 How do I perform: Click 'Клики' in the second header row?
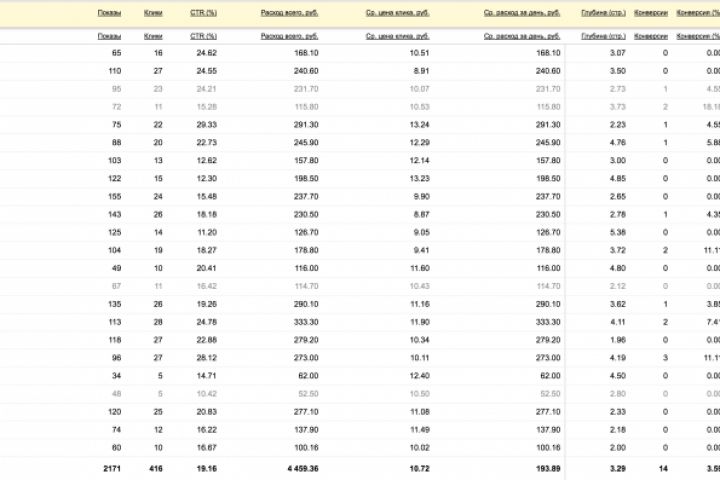pos(154,36)
